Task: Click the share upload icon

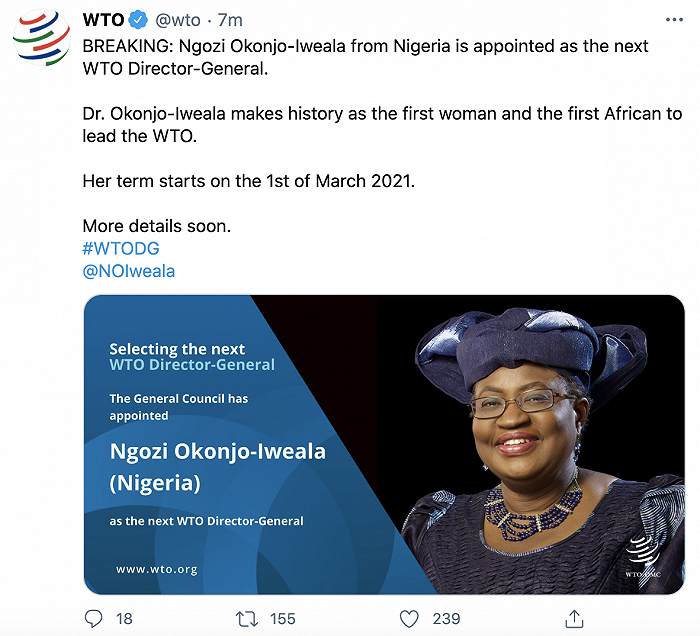Action: (574, 618)
